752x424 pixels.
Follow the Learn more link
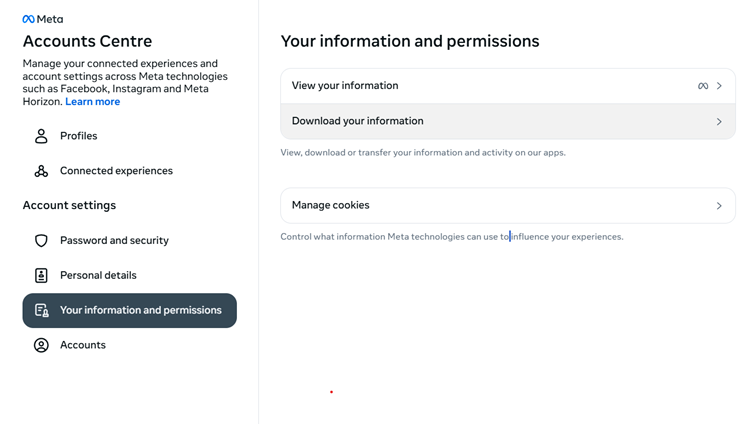(93, 102)
